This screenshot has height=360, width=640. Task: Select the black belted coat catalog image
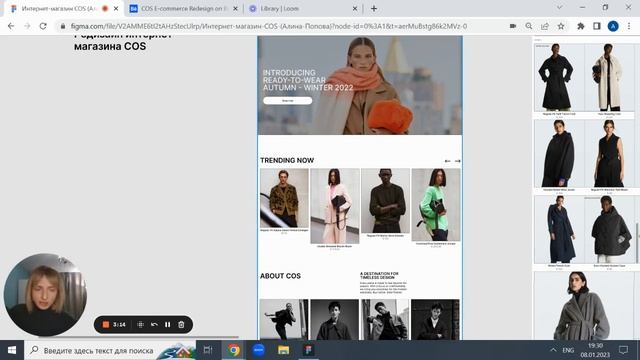click(x=559, y=77)
